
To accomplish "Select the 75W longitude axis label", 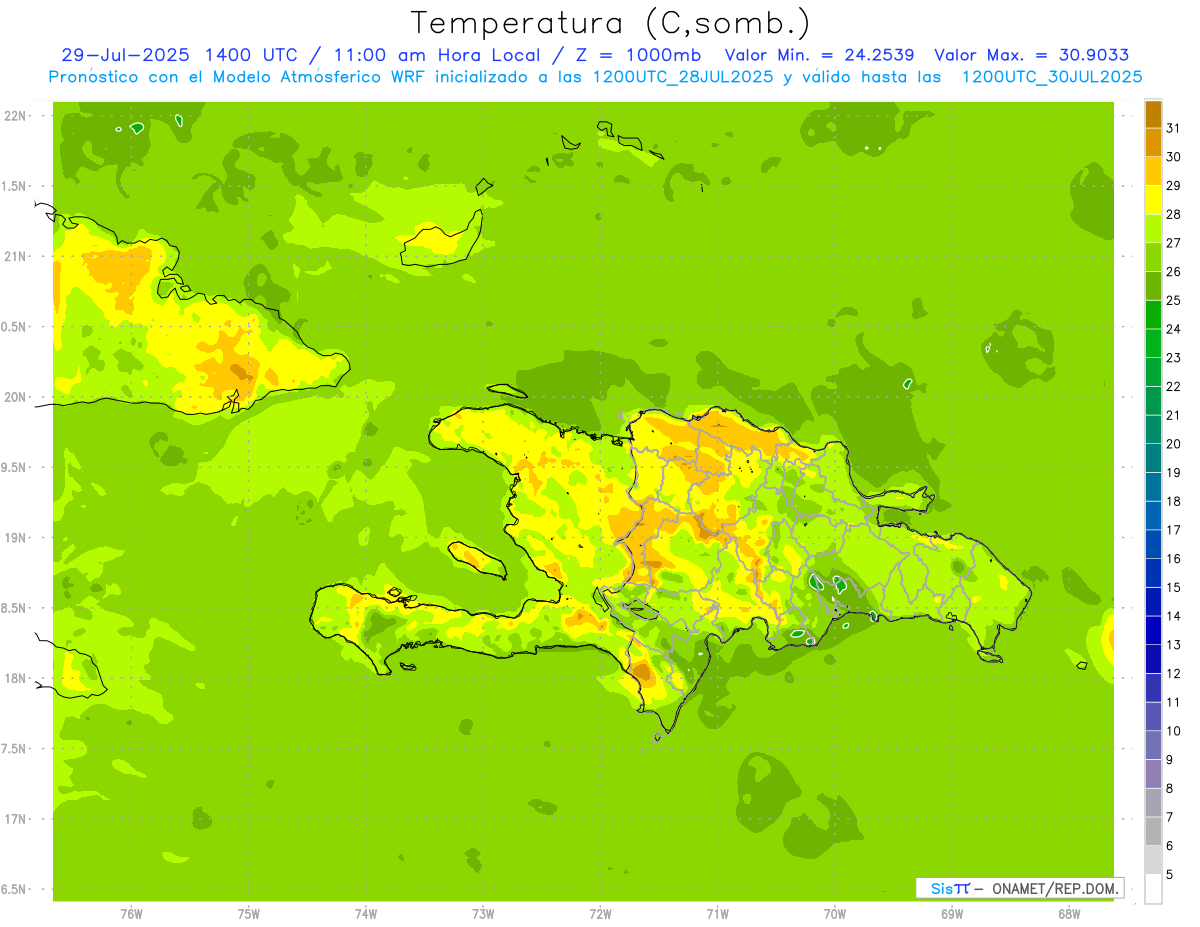I will coord(249,915).
